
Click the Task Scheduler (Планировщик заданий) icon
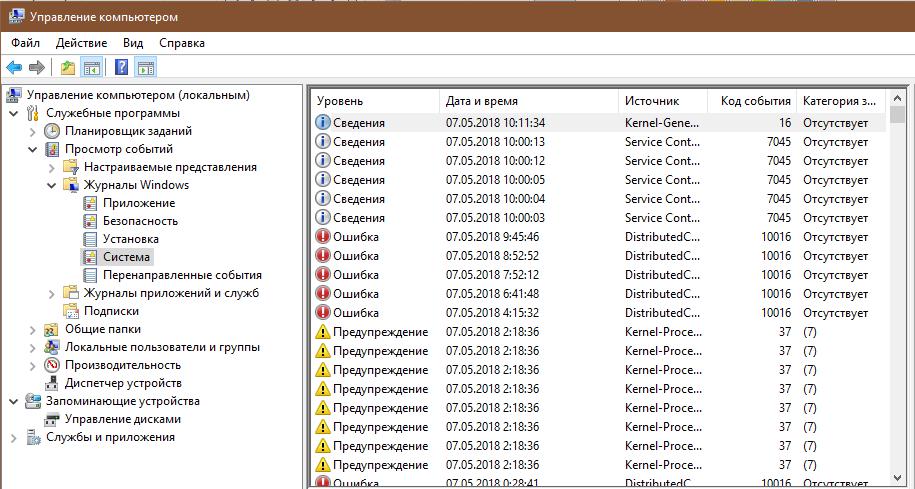[x=52, y=131]
